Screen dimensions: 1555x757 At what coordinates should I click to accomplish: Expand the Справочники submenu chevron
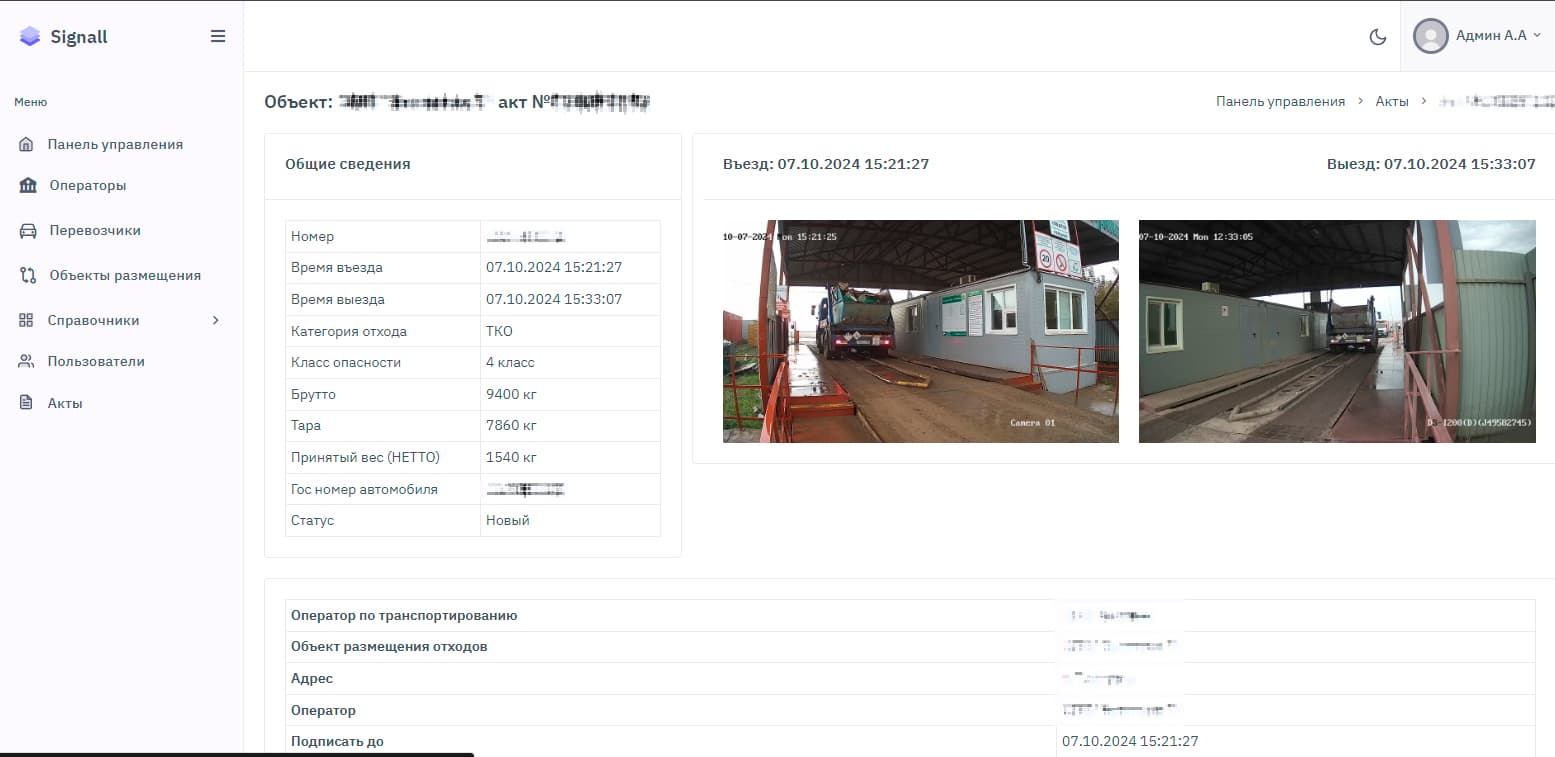coord(216,321)
